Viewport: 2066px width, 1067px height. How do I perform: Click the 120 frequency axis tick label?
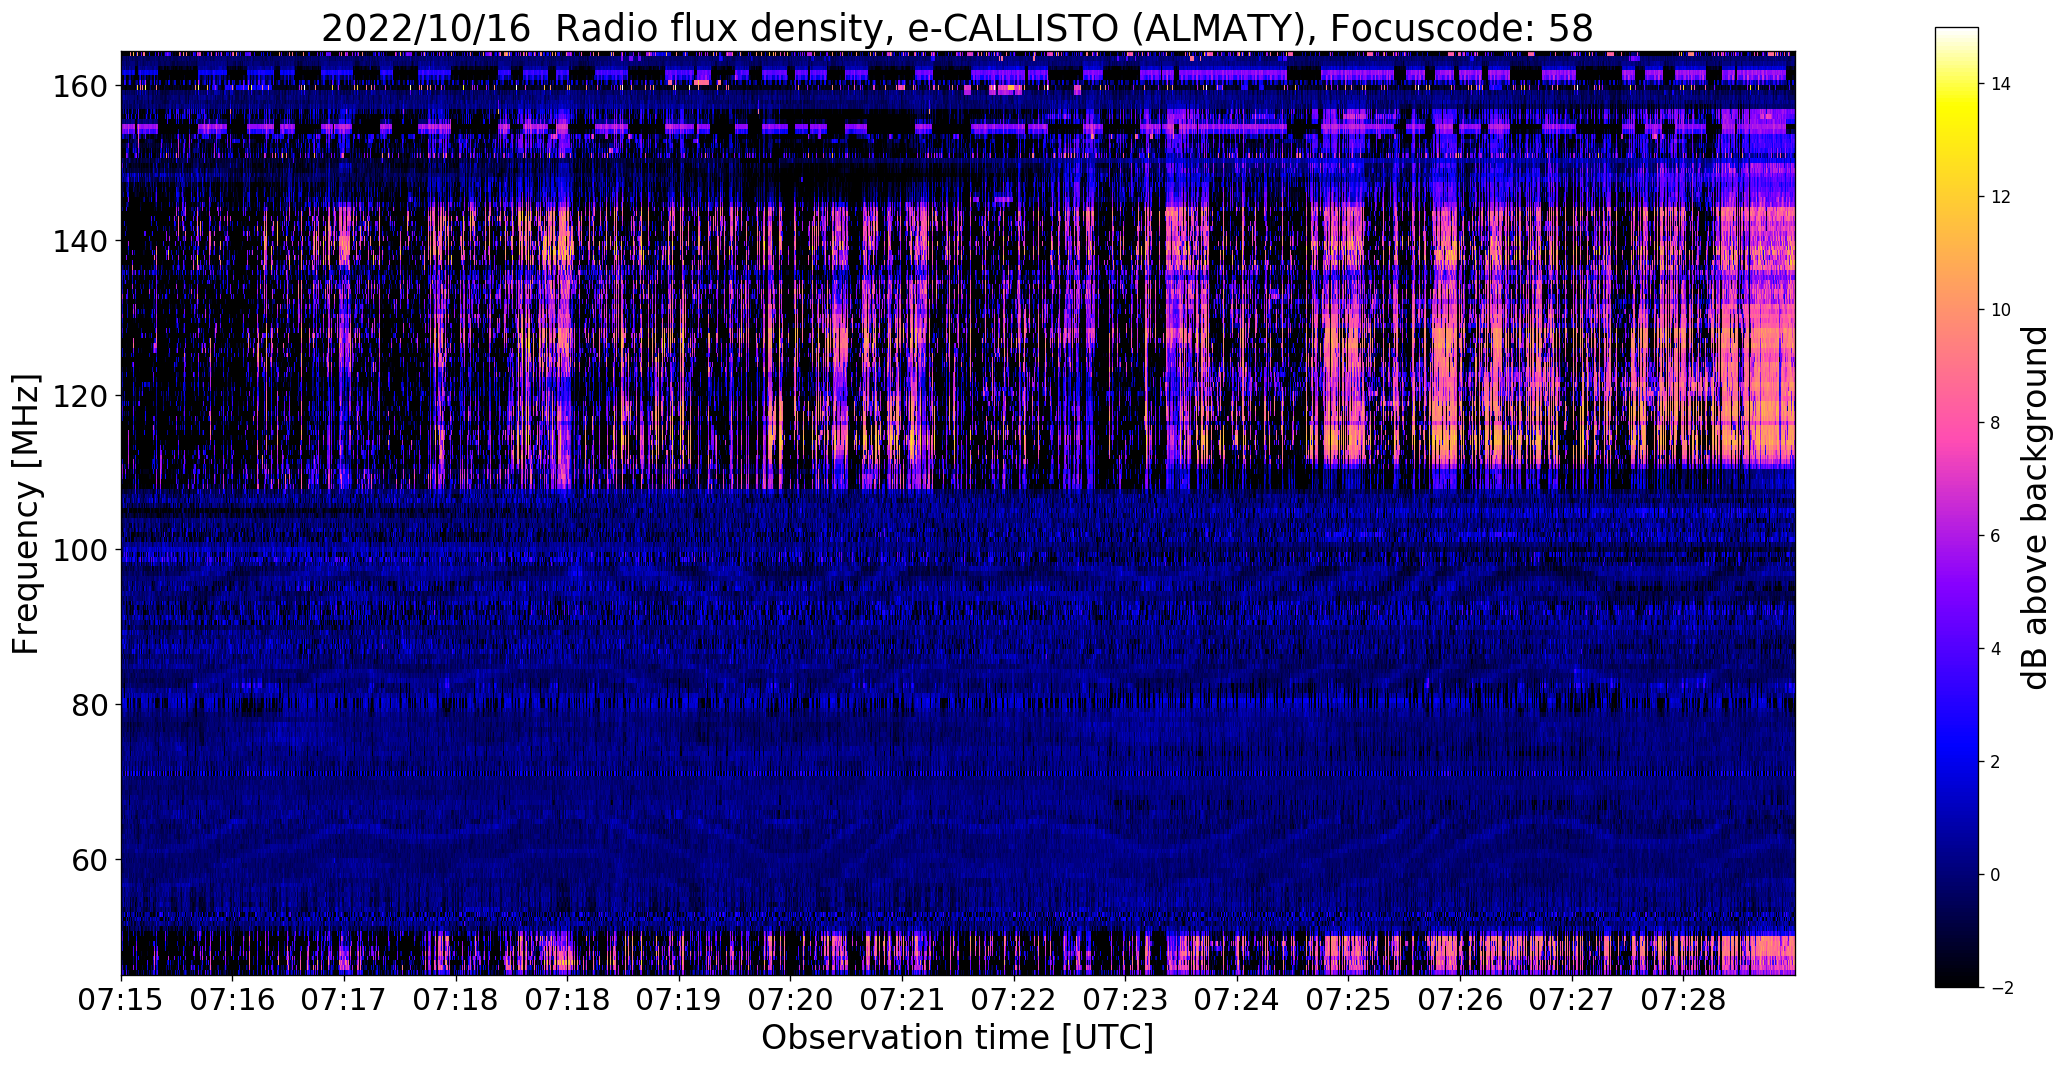coord(82,396)
